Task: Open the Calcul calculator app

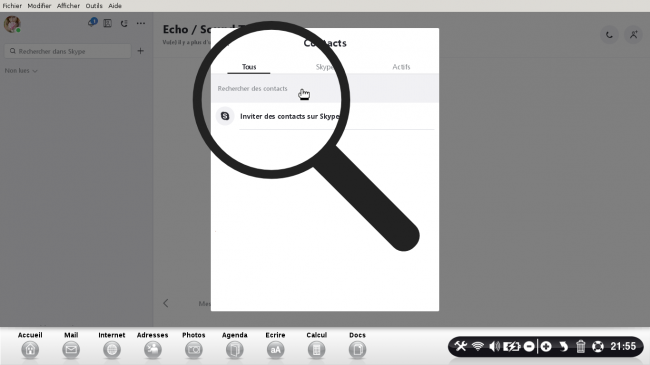Action: (x=316, y=350)
